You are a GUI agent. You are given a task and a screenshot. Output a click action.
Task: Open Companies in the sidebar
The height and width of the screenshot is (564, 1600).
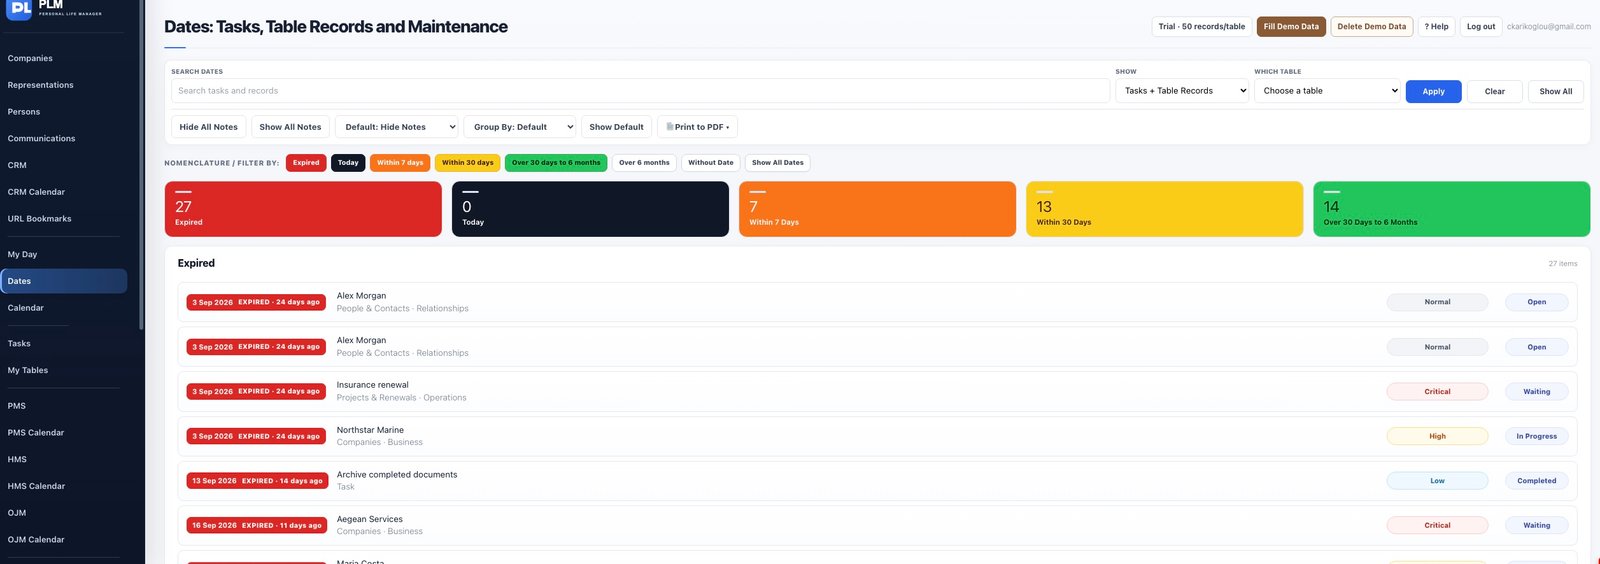(30, 58)
